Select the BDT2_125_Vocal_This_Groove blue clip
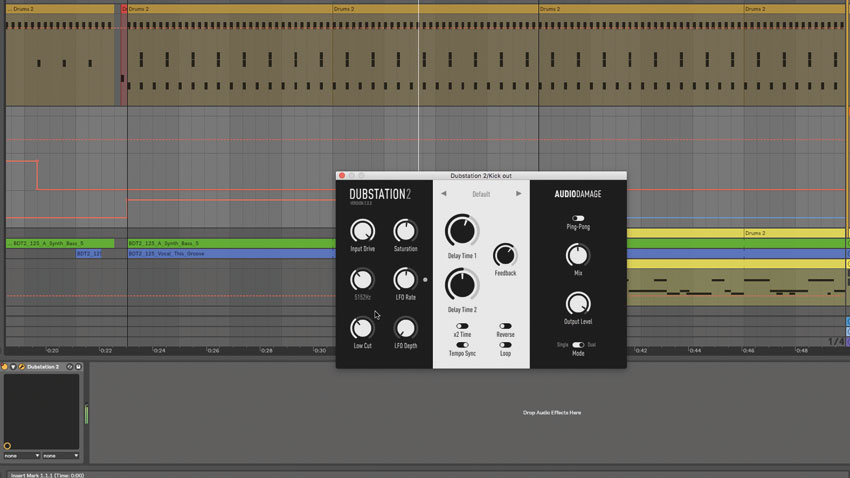This screenshot has width=850, height=478. [231, 254]
